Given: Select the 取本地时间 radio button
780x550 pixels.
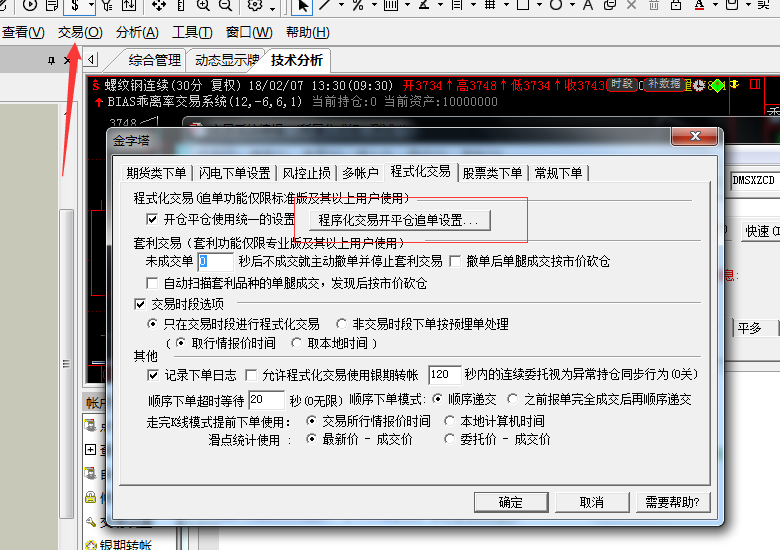Looking at the screenshot, I should click(x=296, y=343).
